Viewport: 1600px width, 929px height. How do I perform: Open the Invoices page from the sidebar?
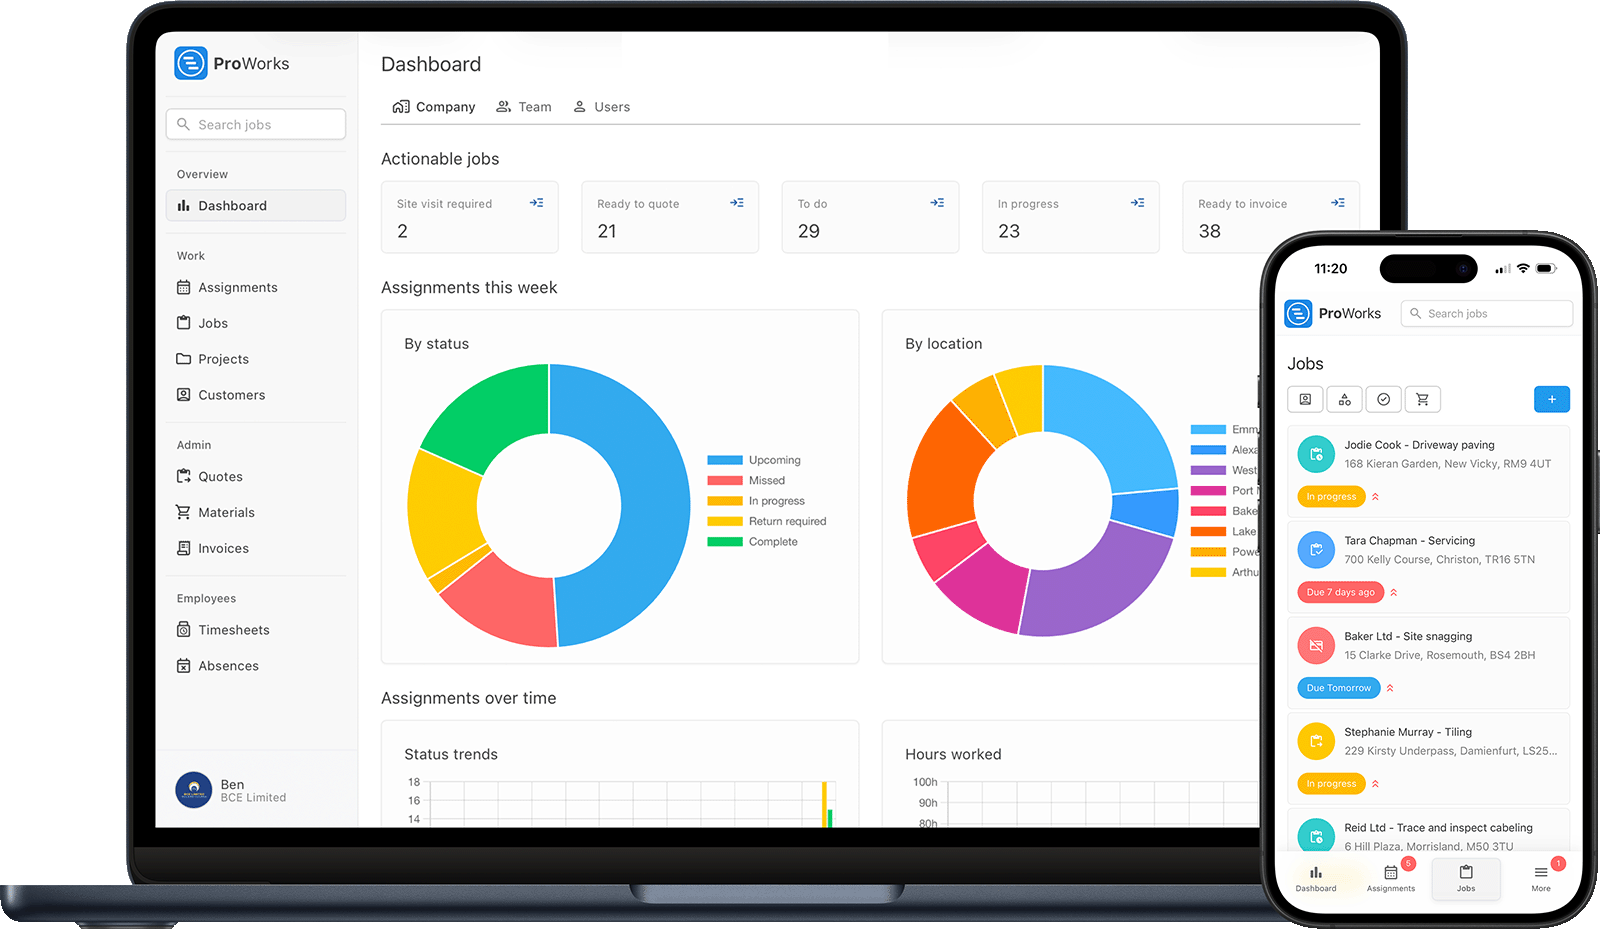pyautogui.click(x=223, y=548)
